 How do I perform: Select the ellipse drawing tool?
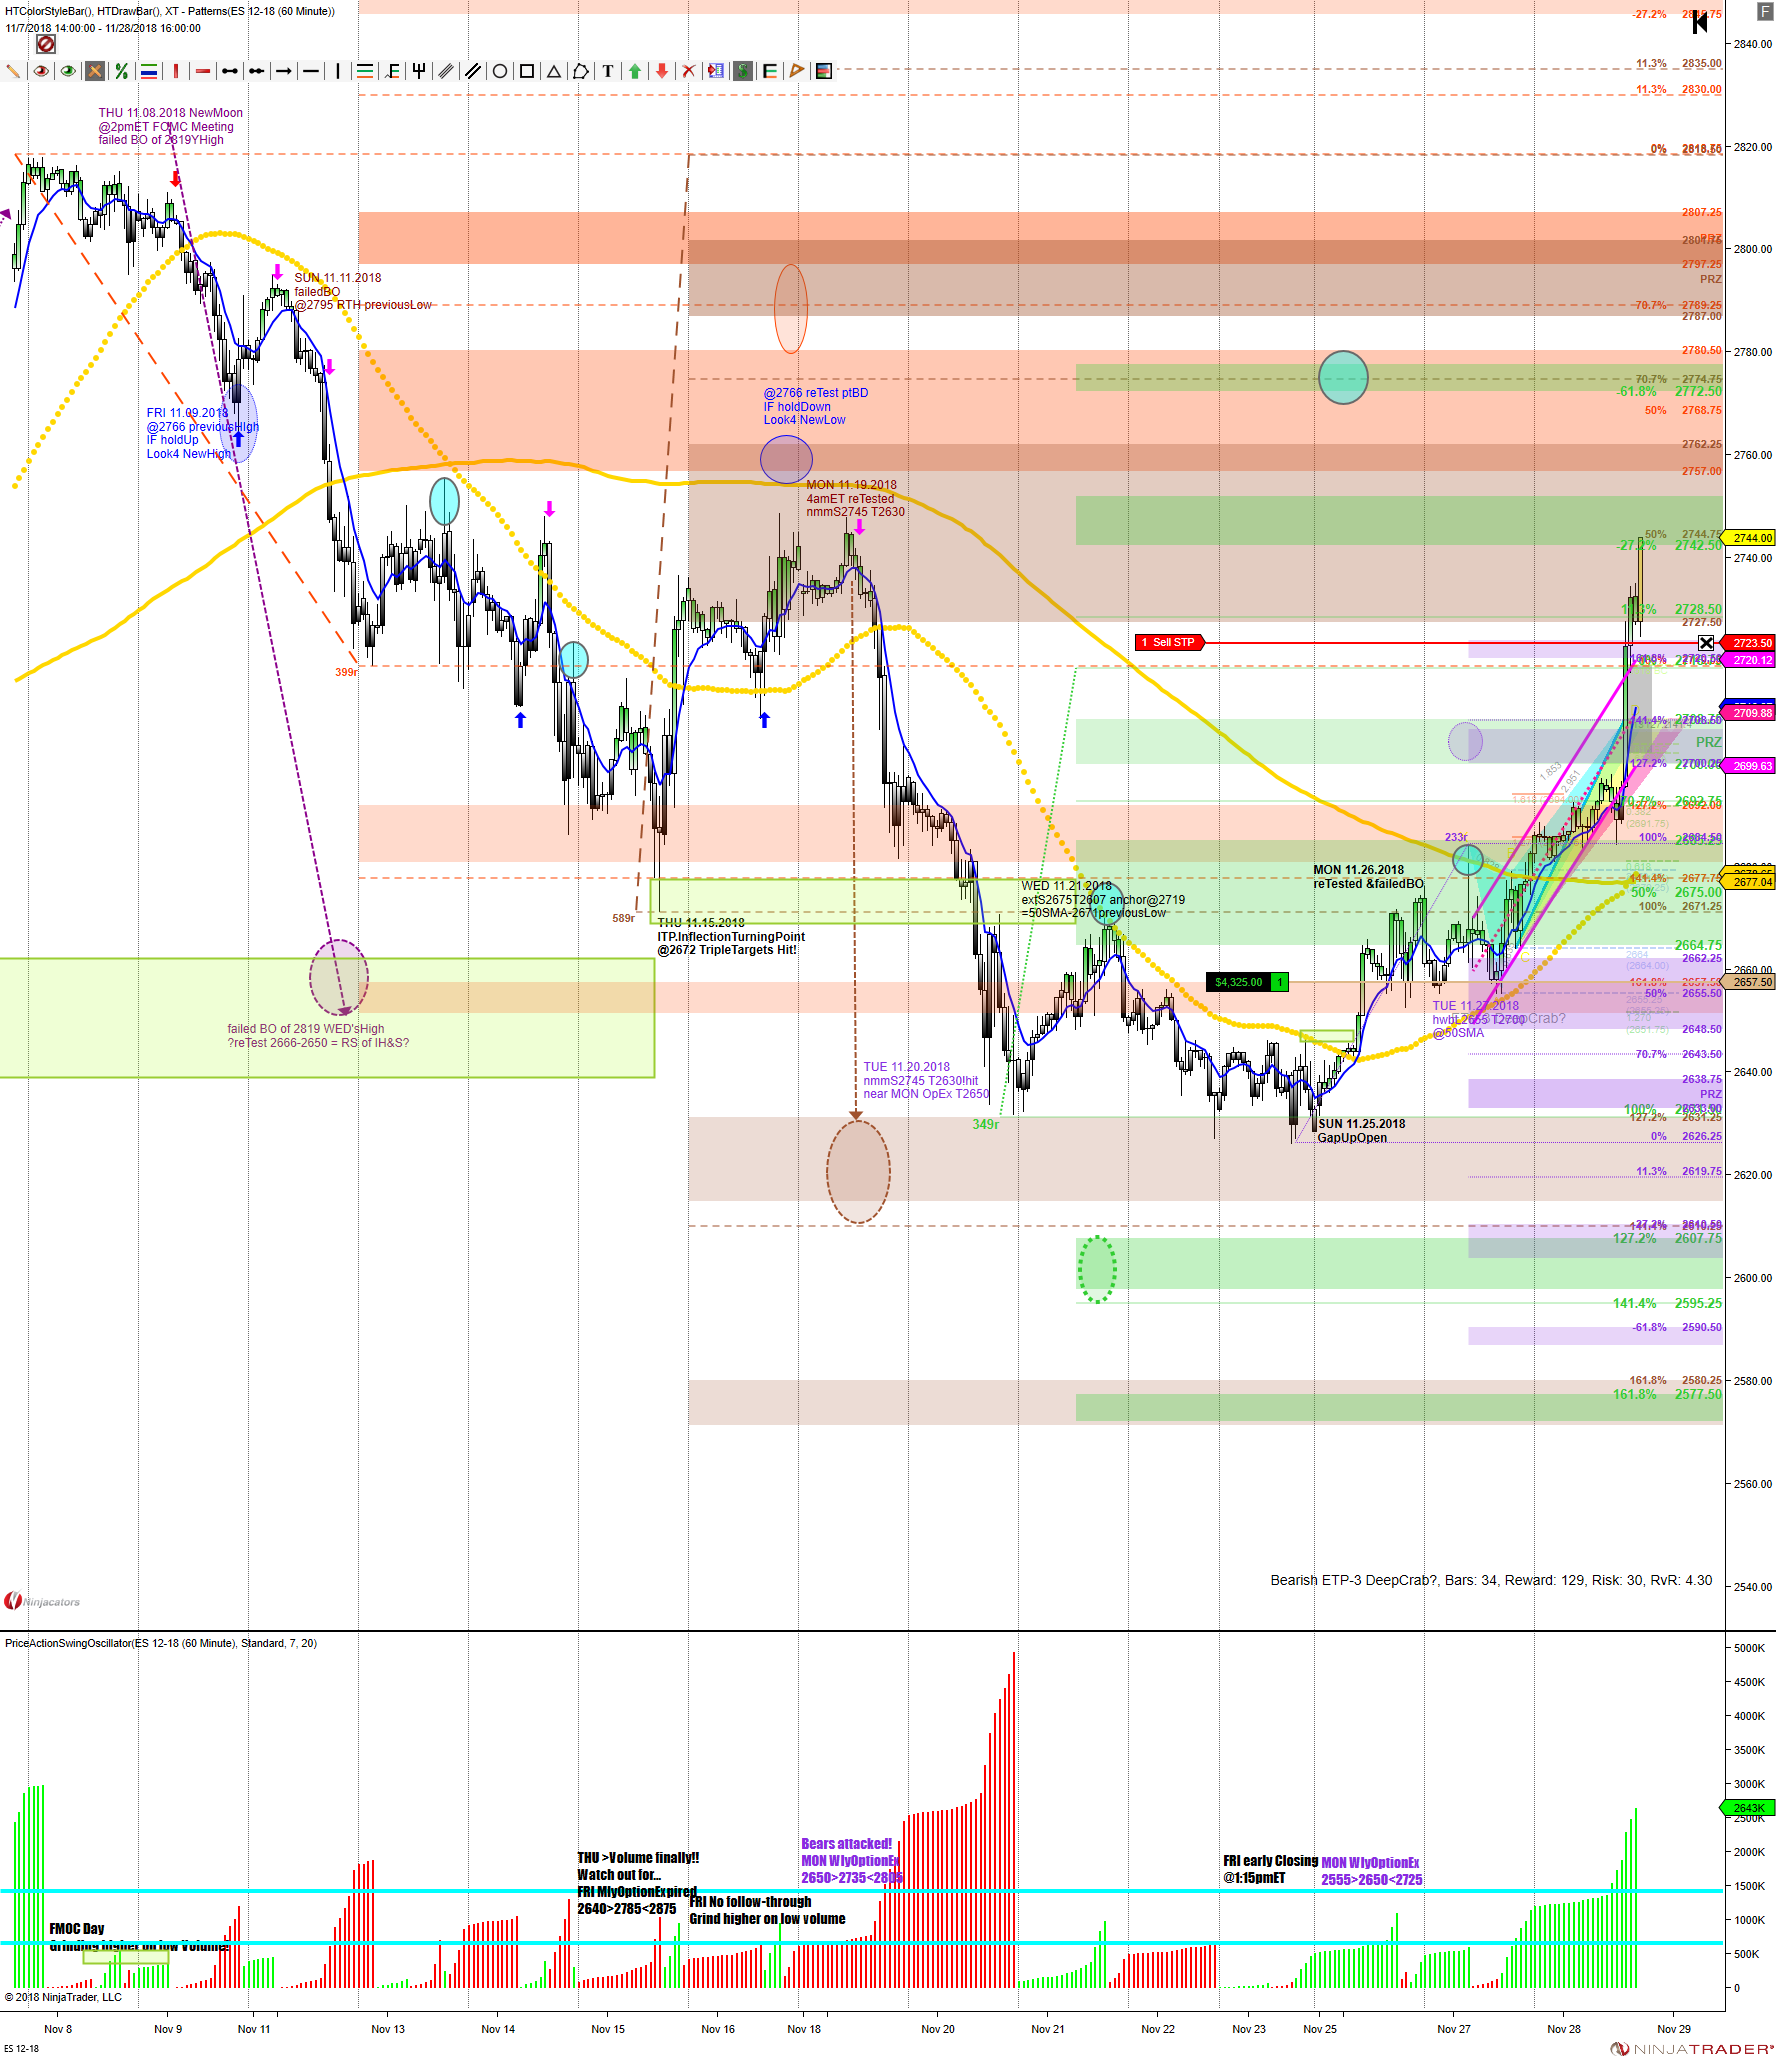point(500,71)
